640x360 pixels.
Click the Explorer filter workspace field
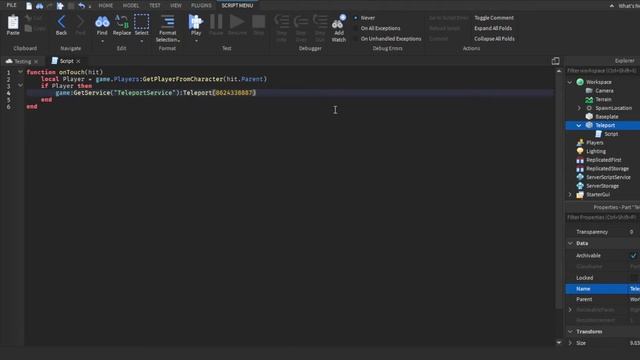(602, 71)
